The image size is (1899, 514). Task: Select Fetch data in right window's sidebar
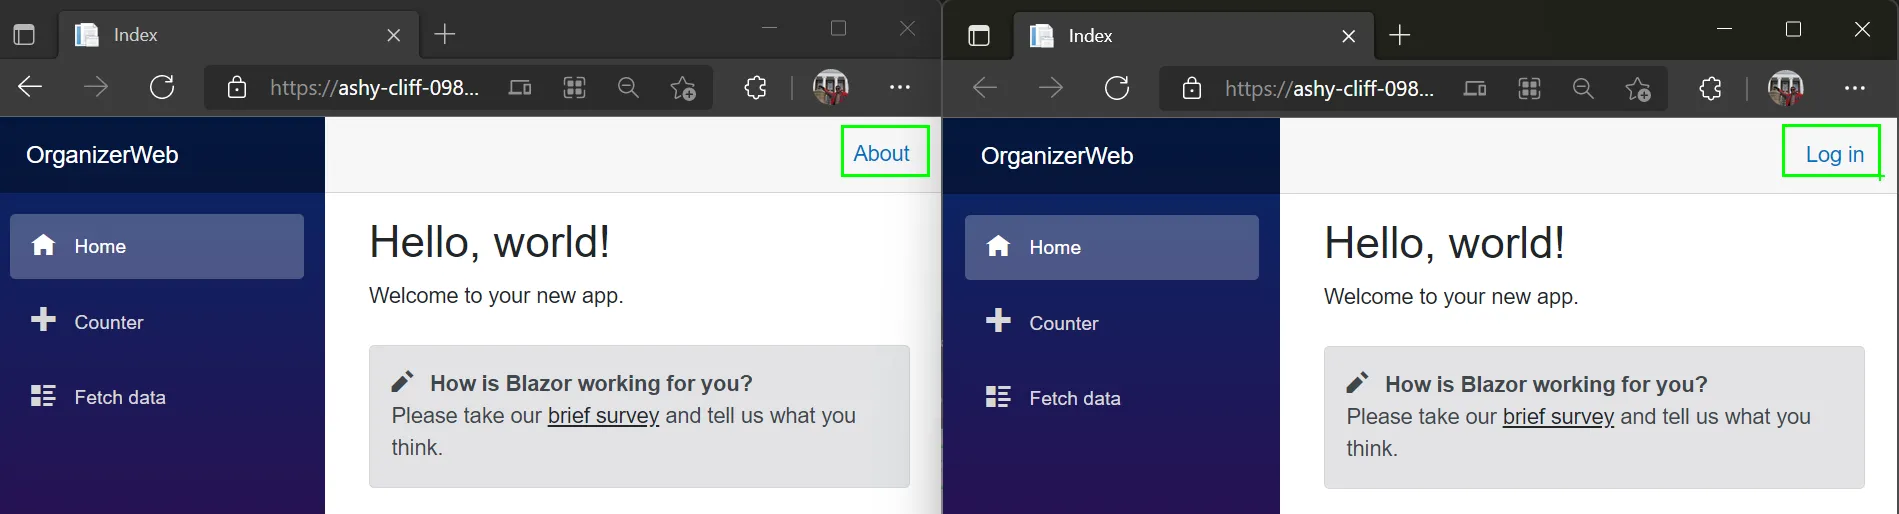tap(1074, 398)
